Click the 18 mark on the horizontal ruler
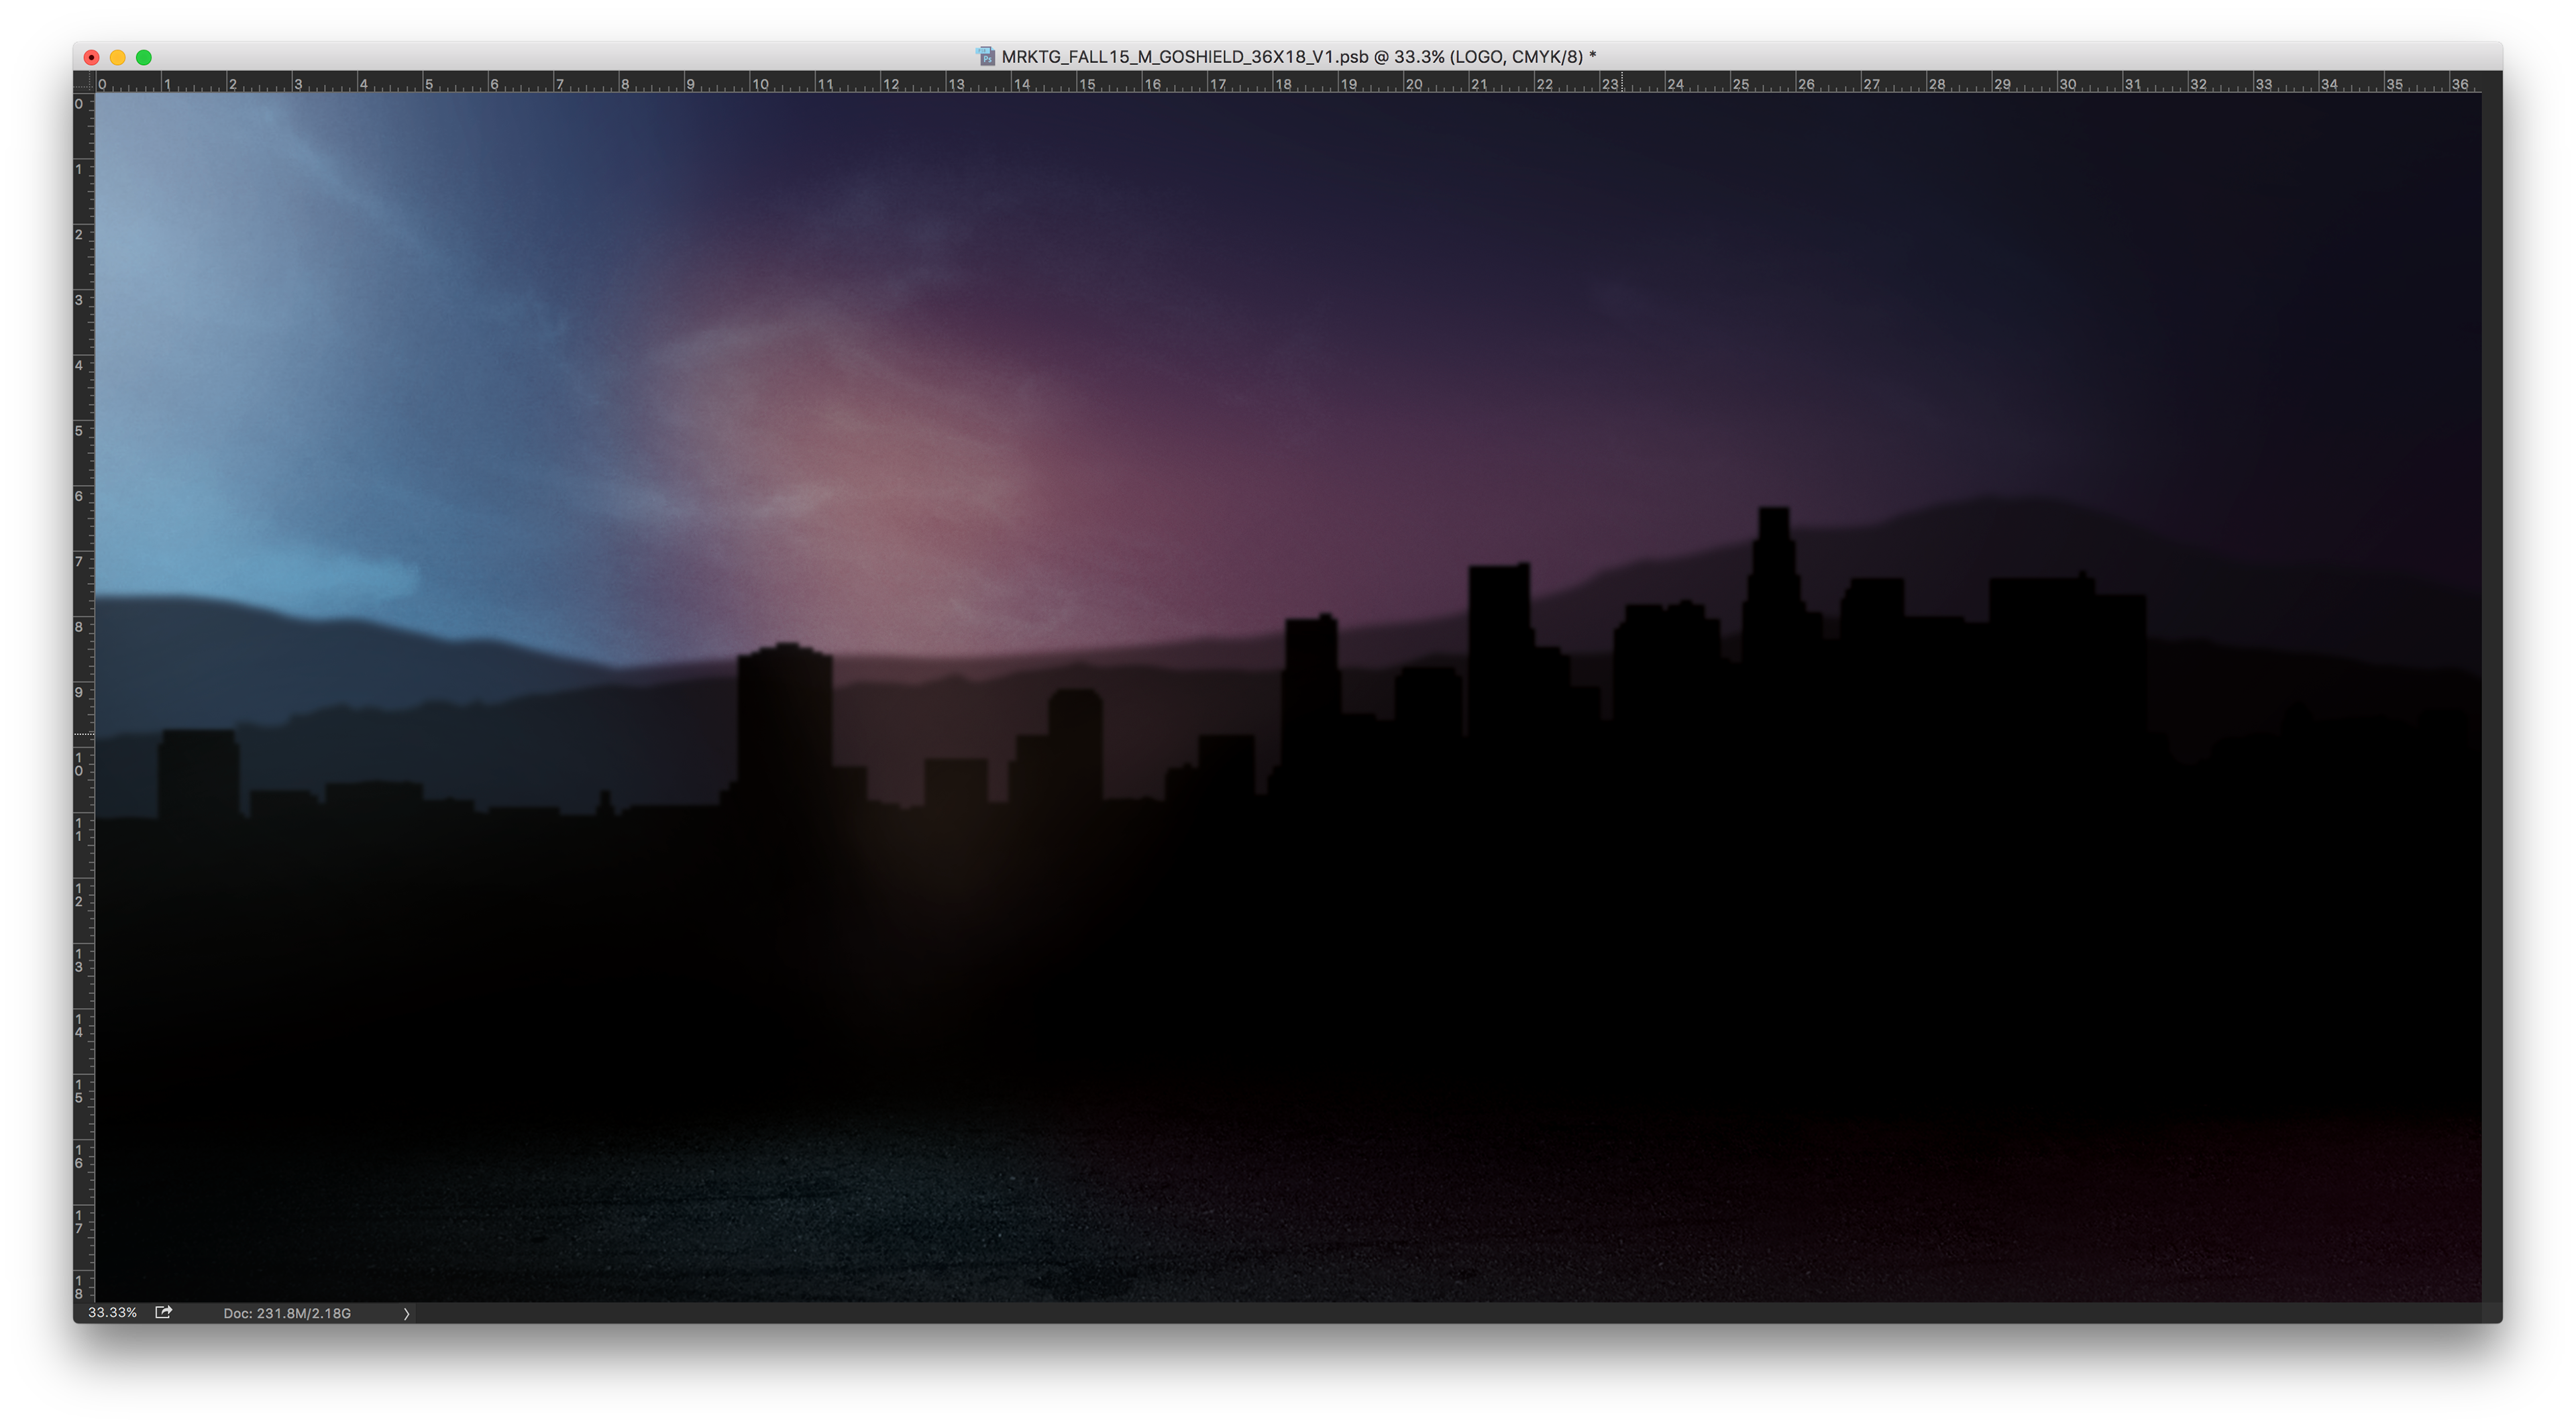Screen dimensions: 2576x1428 [1282, 84]
